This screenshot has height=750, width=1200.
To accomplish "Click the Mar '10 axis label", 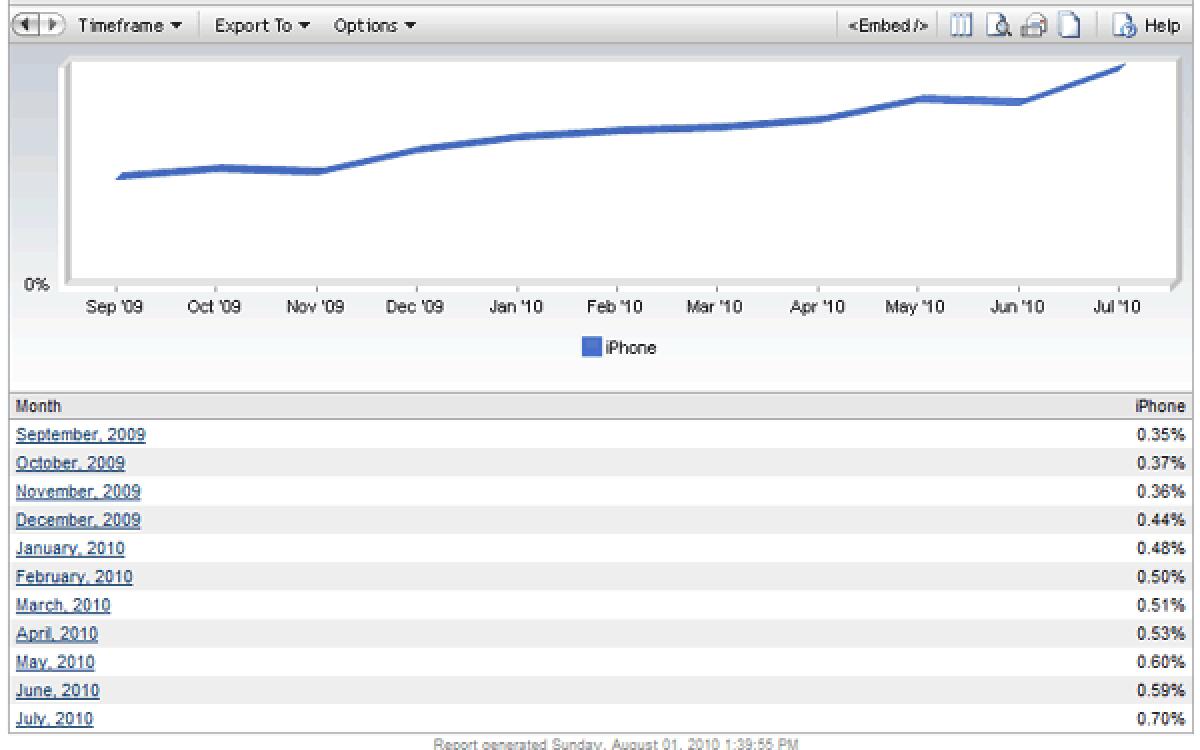I will point(715,307).
